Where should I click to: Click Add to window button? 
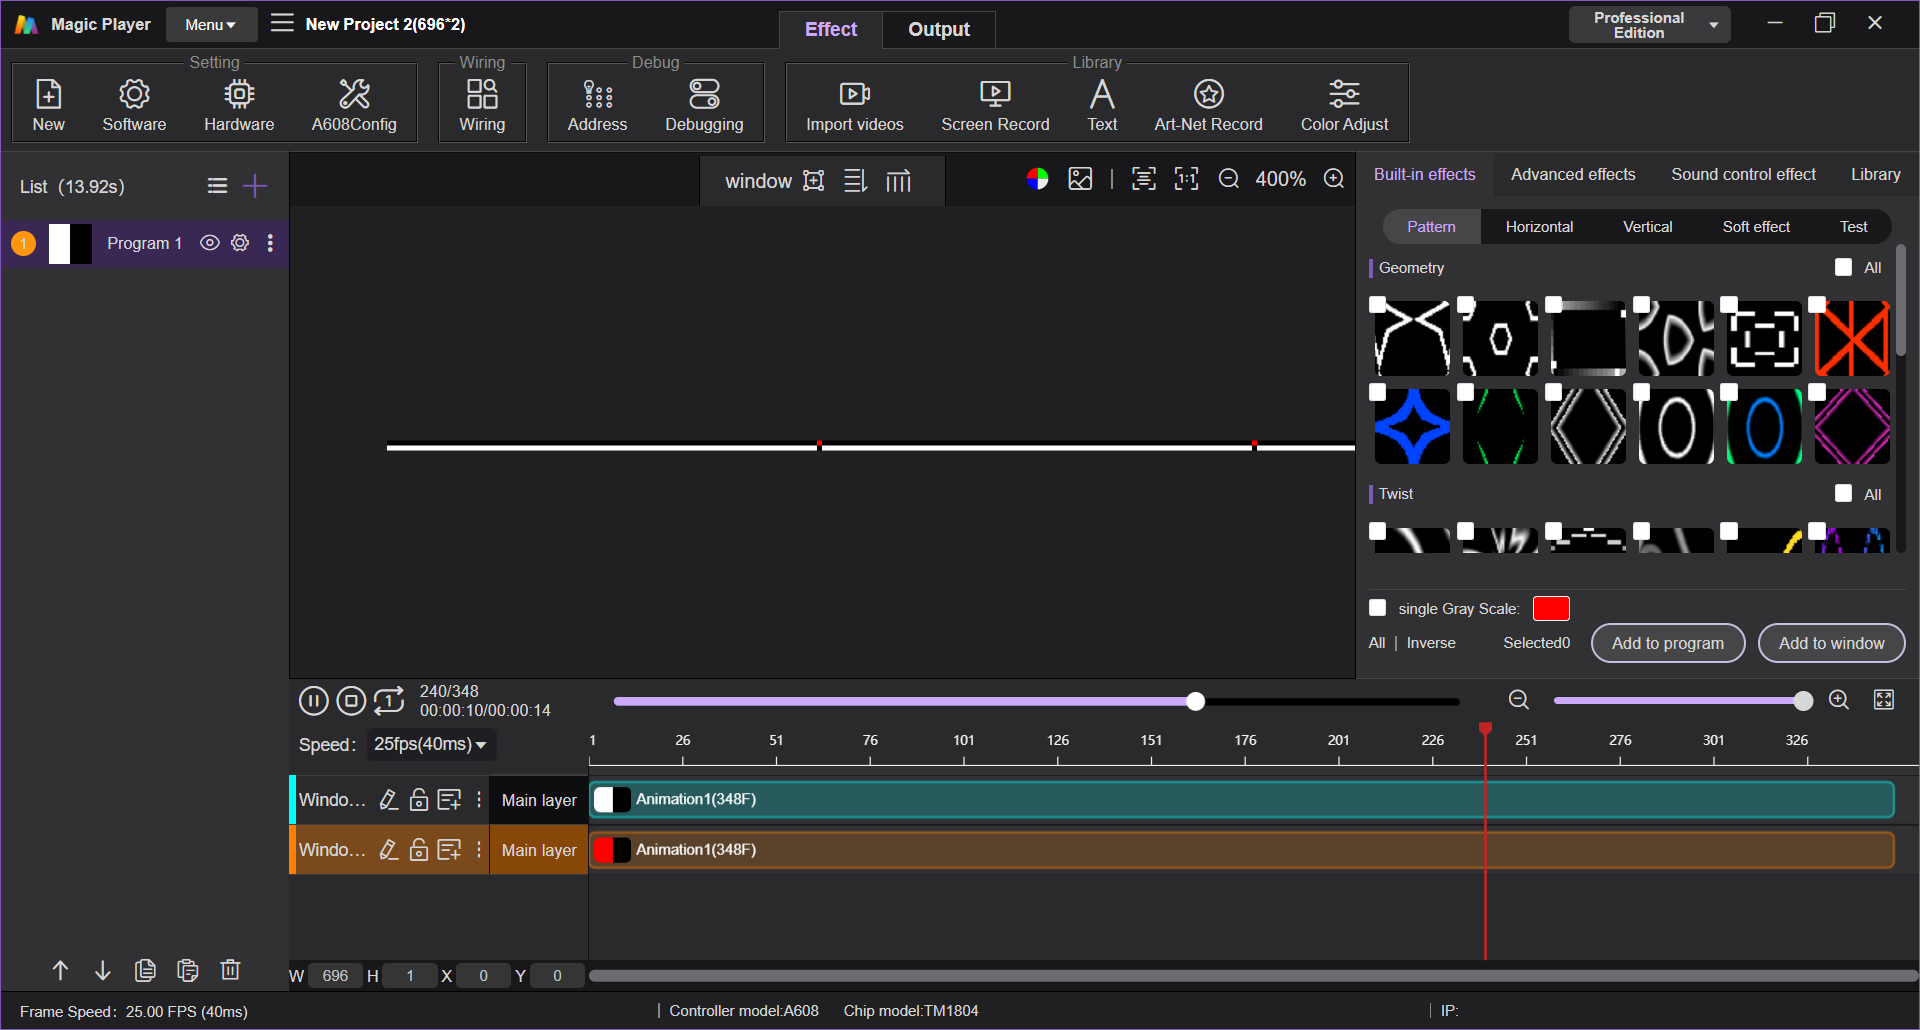(x=1831, y=643)
